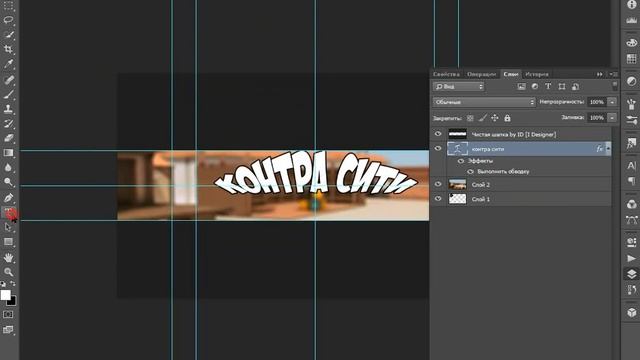Switch to the Свойства tab
Screen dimensions: 640x360
coord(446,74)
